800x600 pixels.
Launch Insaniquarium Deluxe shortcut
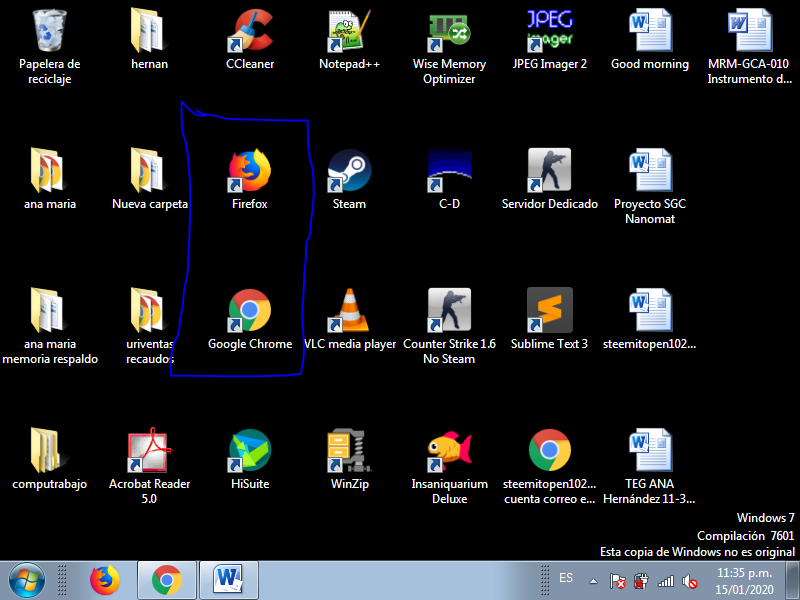pyautogui.click(x=449, y=451)
